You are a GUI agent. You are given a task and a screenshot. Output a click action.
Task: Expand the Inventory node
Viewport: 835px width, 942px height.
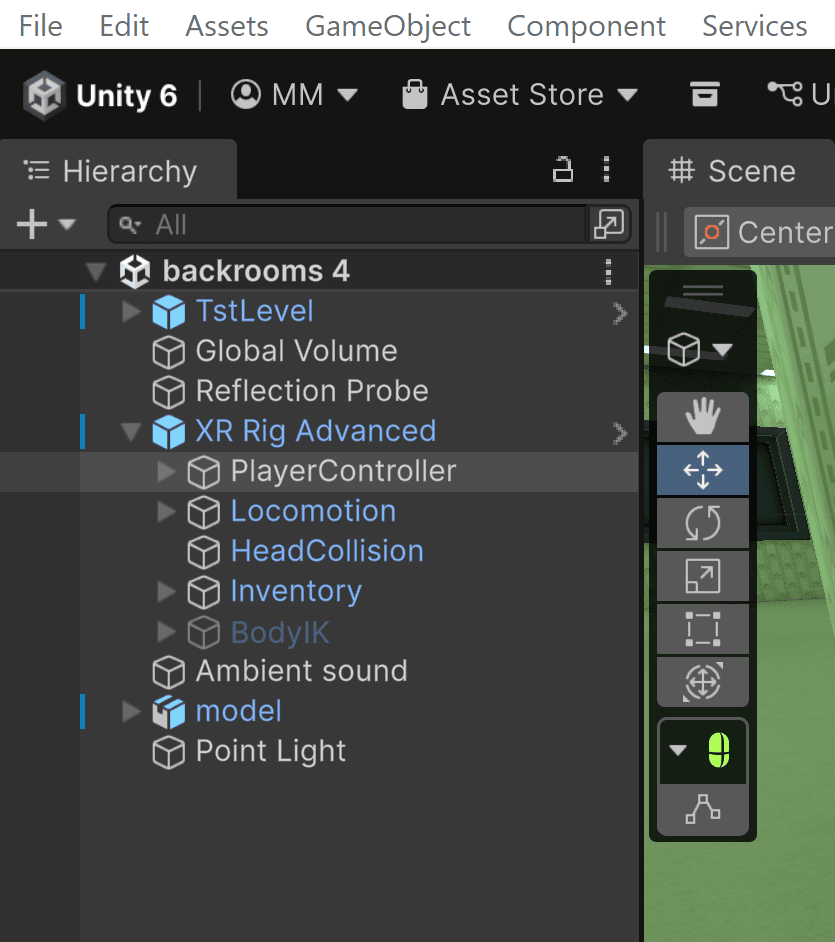click(x=166, y=592)
